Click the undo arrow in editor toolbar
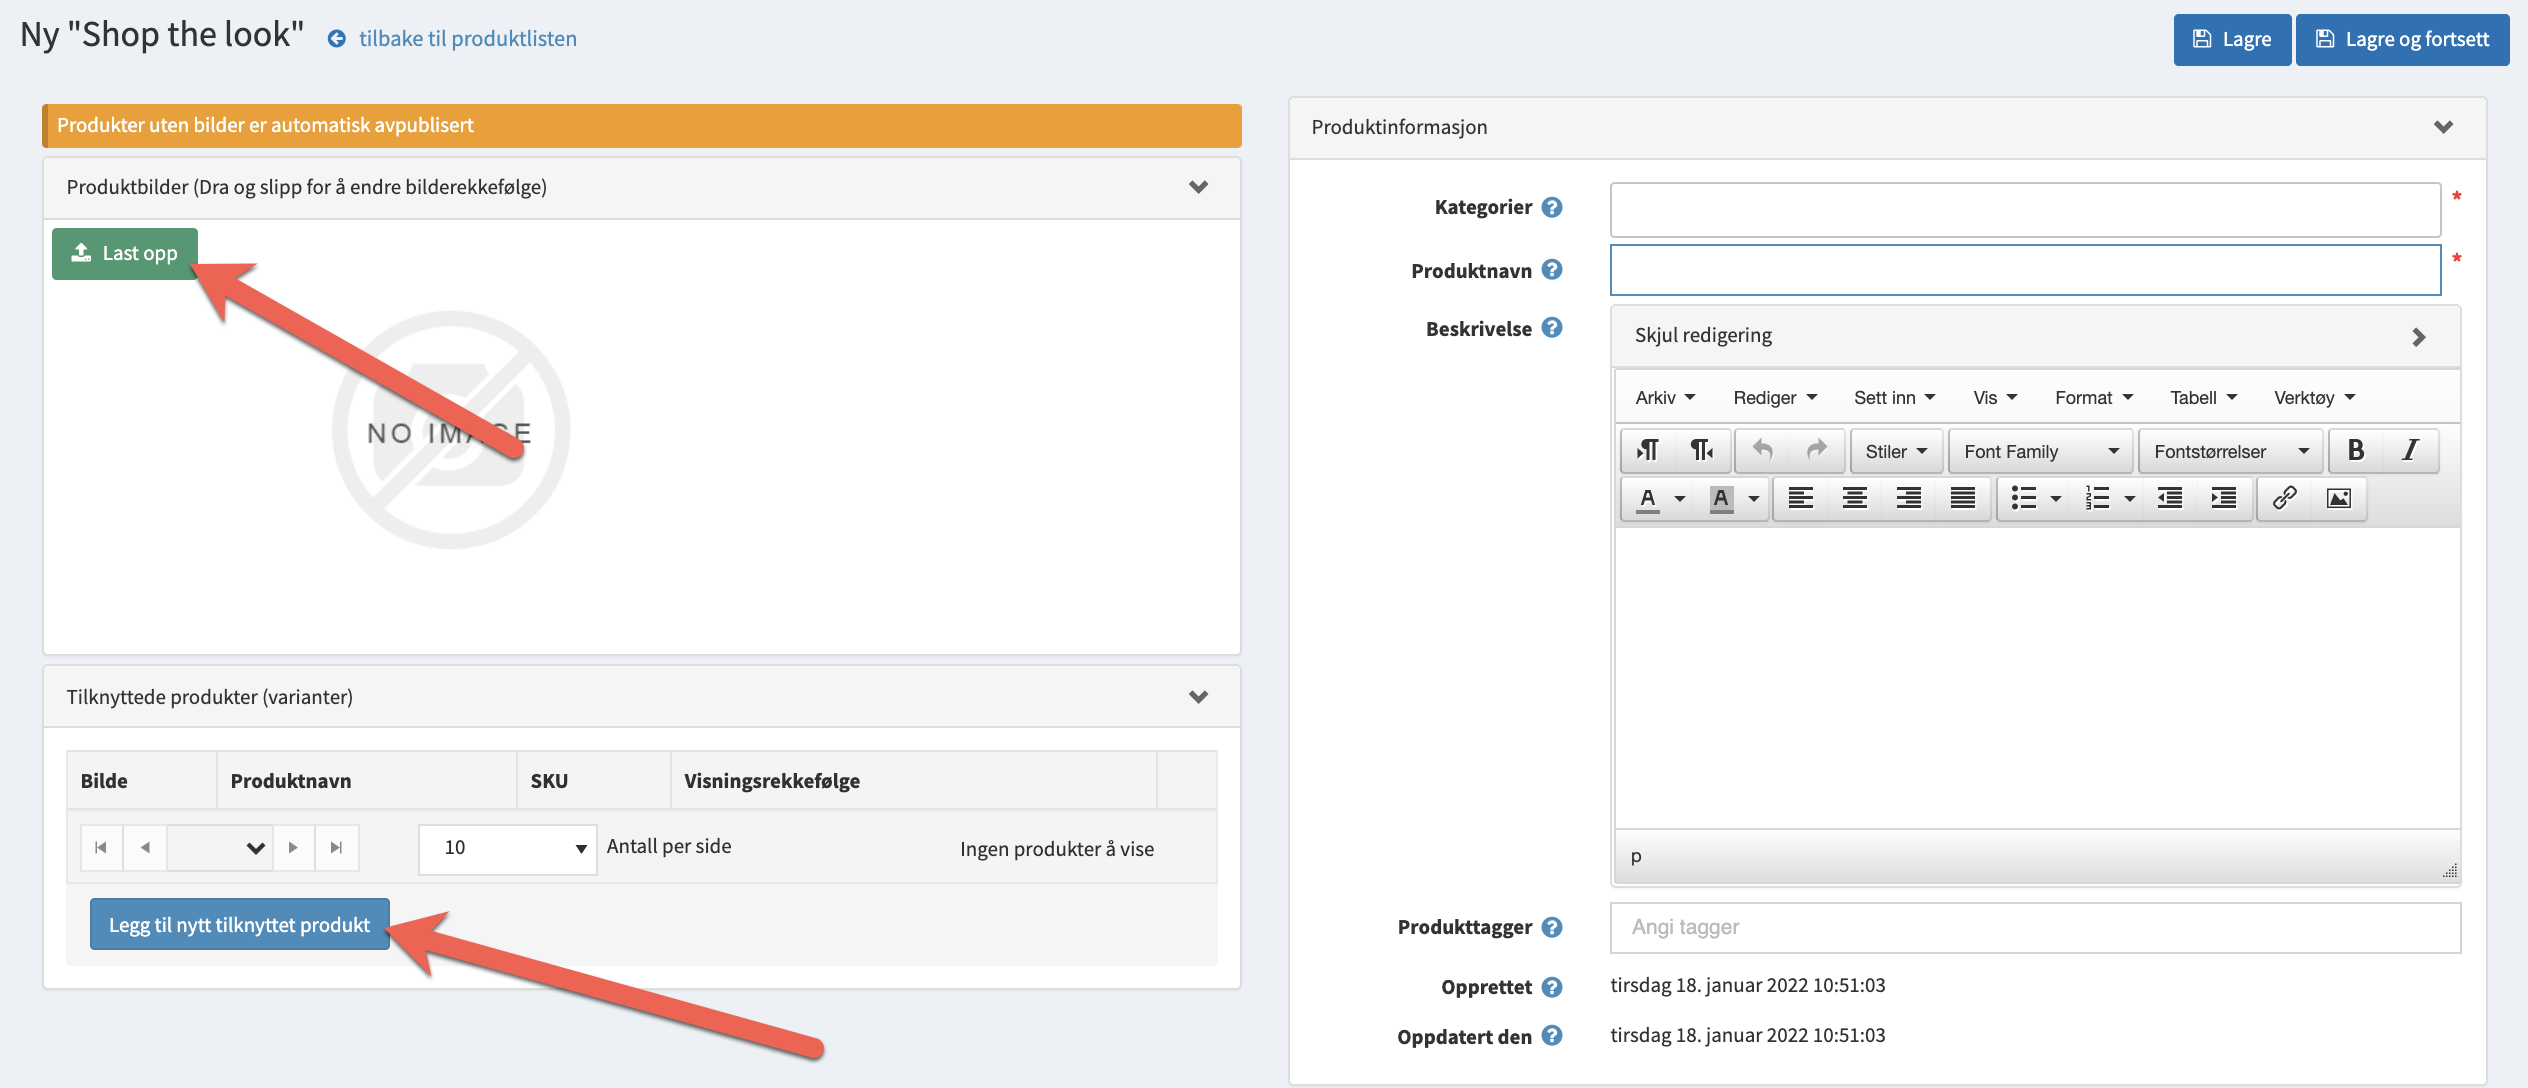Viewport: 2528px width, 1088px height. (x=1762, y=451)
